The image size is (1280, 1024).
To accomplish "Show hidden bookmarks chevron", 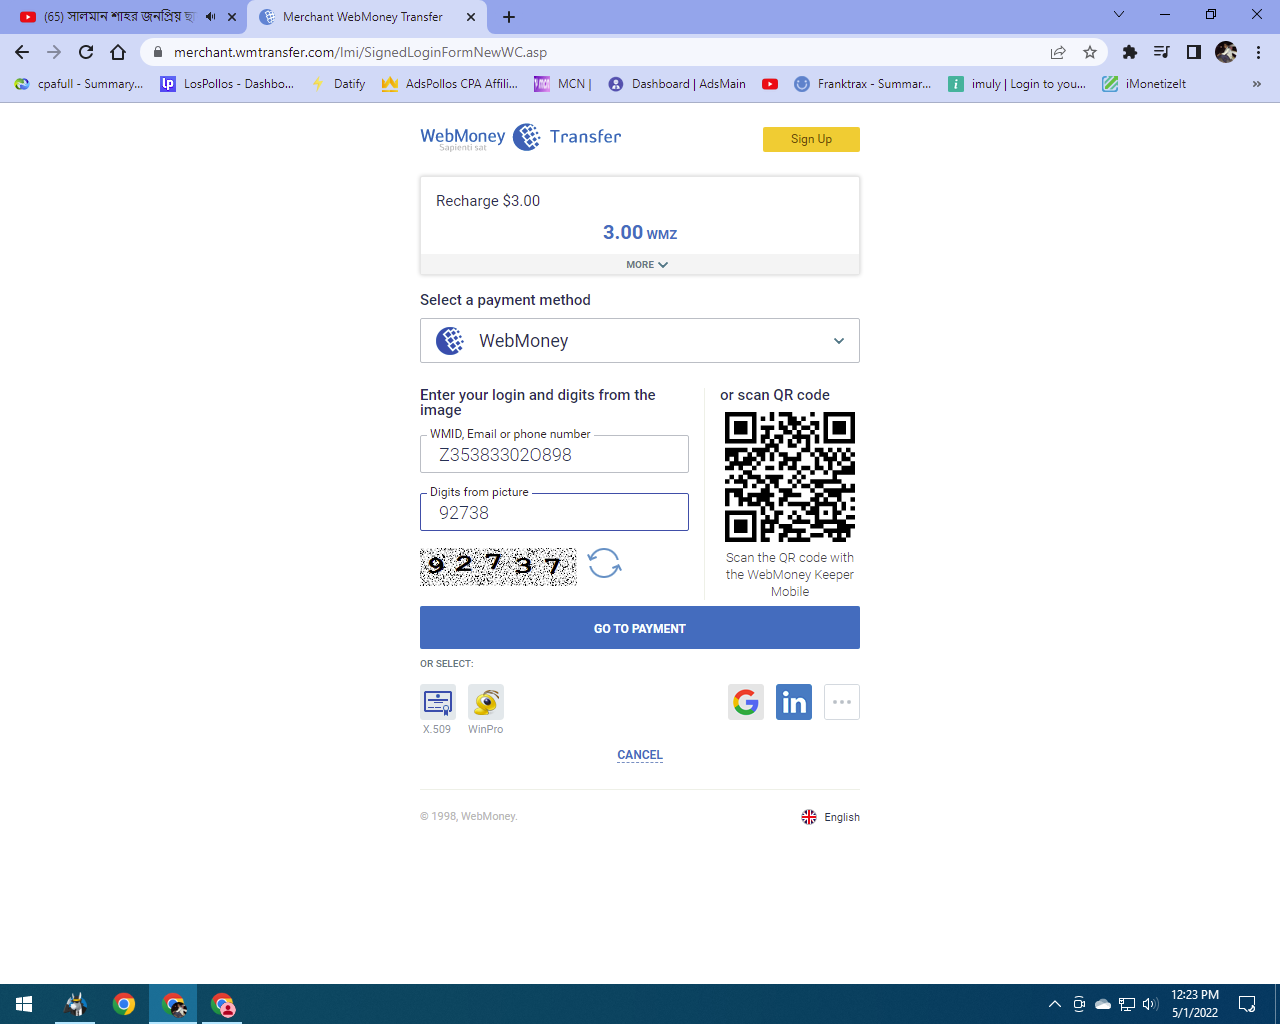I will click(x=1257, y=84).
